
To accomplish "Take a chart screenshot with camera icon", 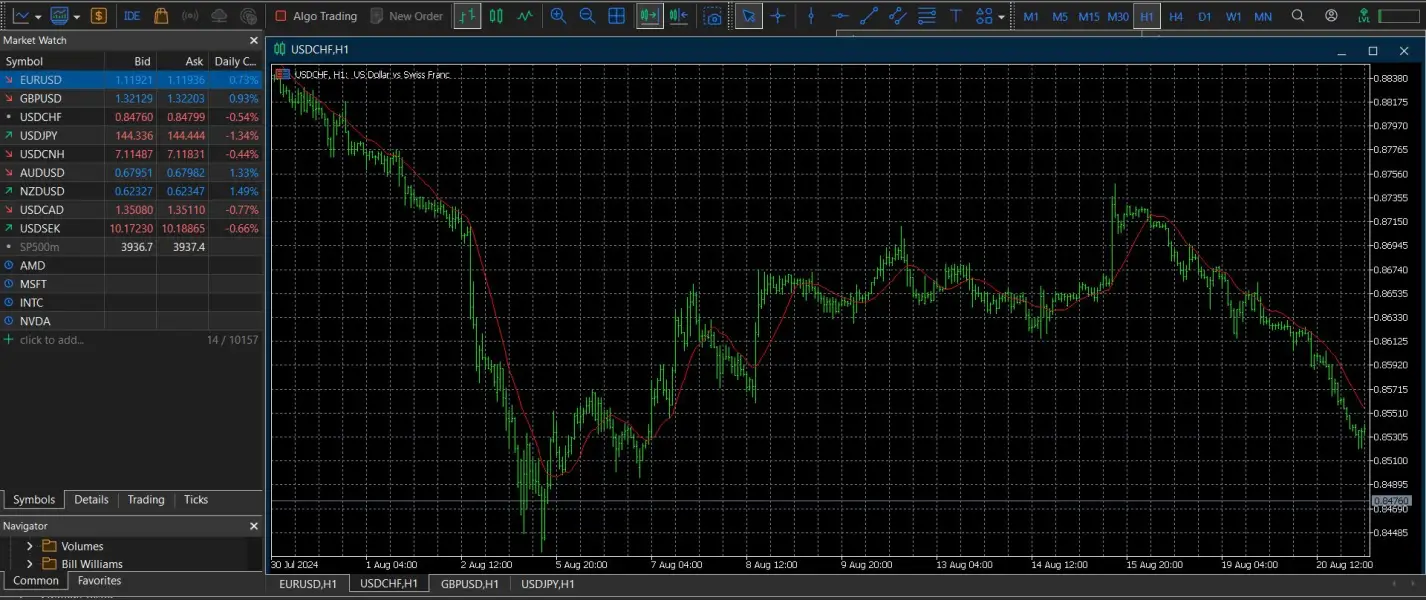I will coord(712,16).
